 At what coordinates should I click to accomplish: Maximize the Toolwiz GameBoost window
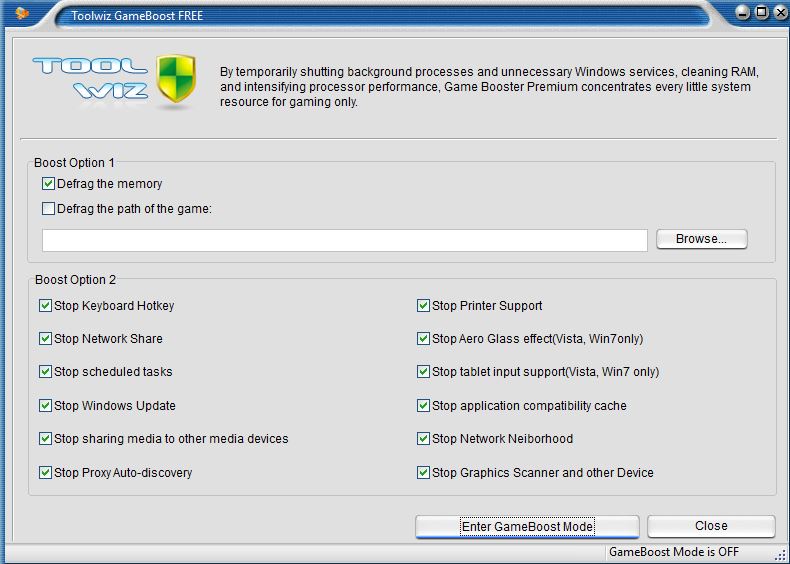point(761,13)
